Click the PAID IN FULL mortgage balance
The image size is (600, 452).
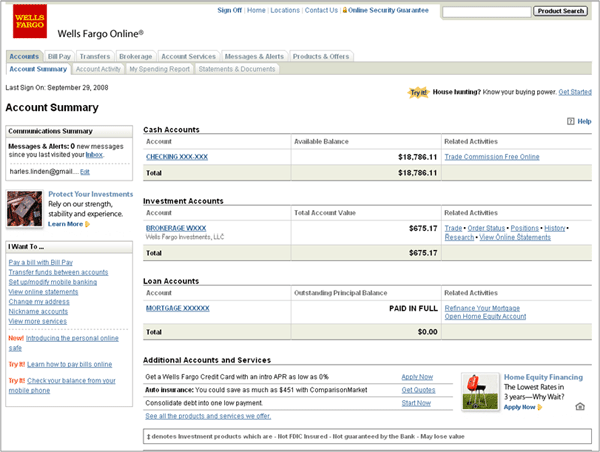click(413, 308)
